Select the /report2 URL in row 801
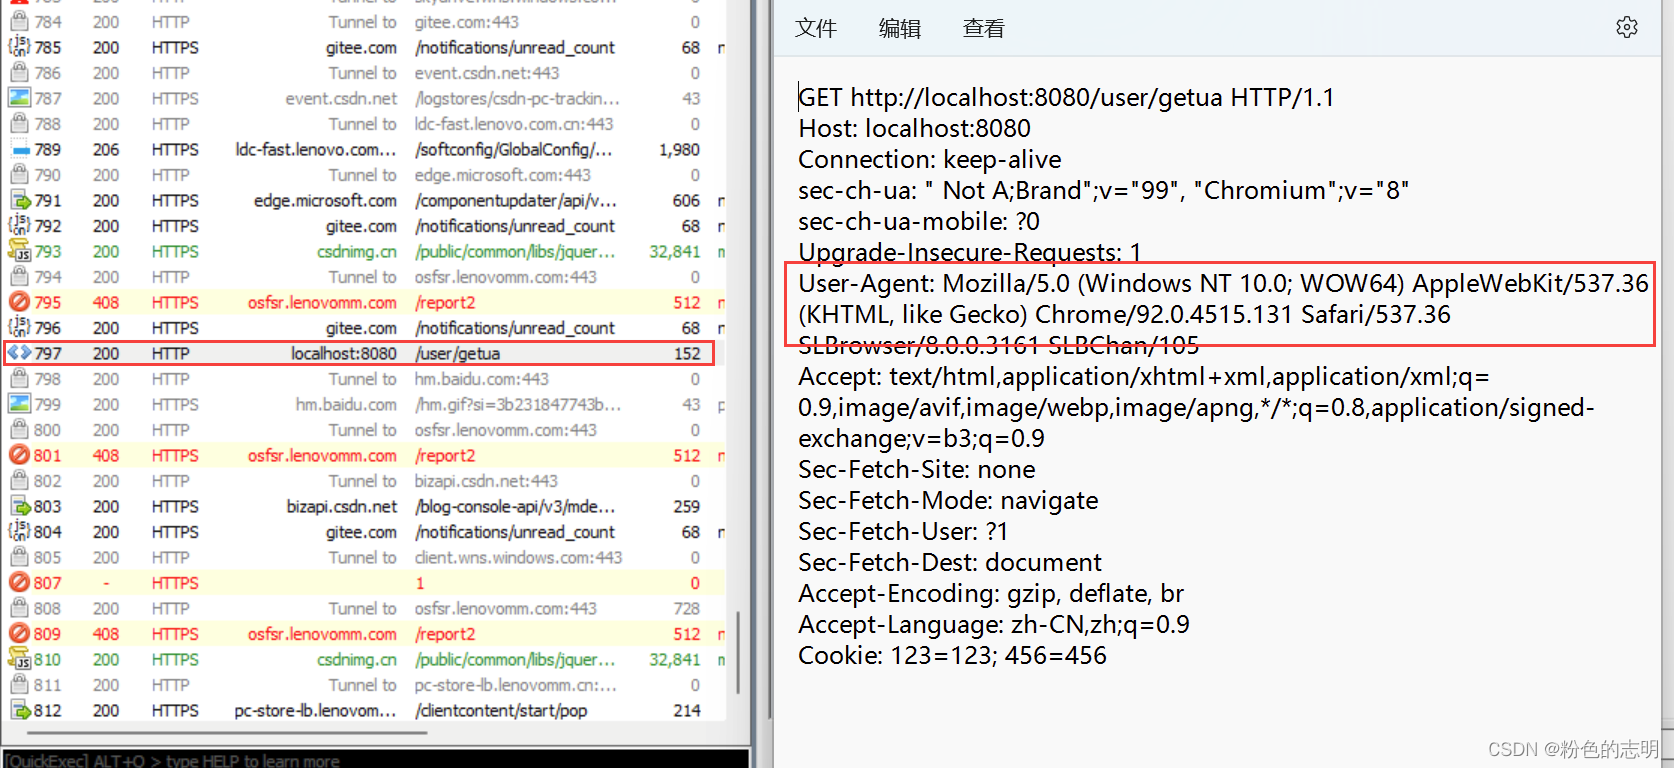Screen dimensions: 1674x768 coord(445,455)
